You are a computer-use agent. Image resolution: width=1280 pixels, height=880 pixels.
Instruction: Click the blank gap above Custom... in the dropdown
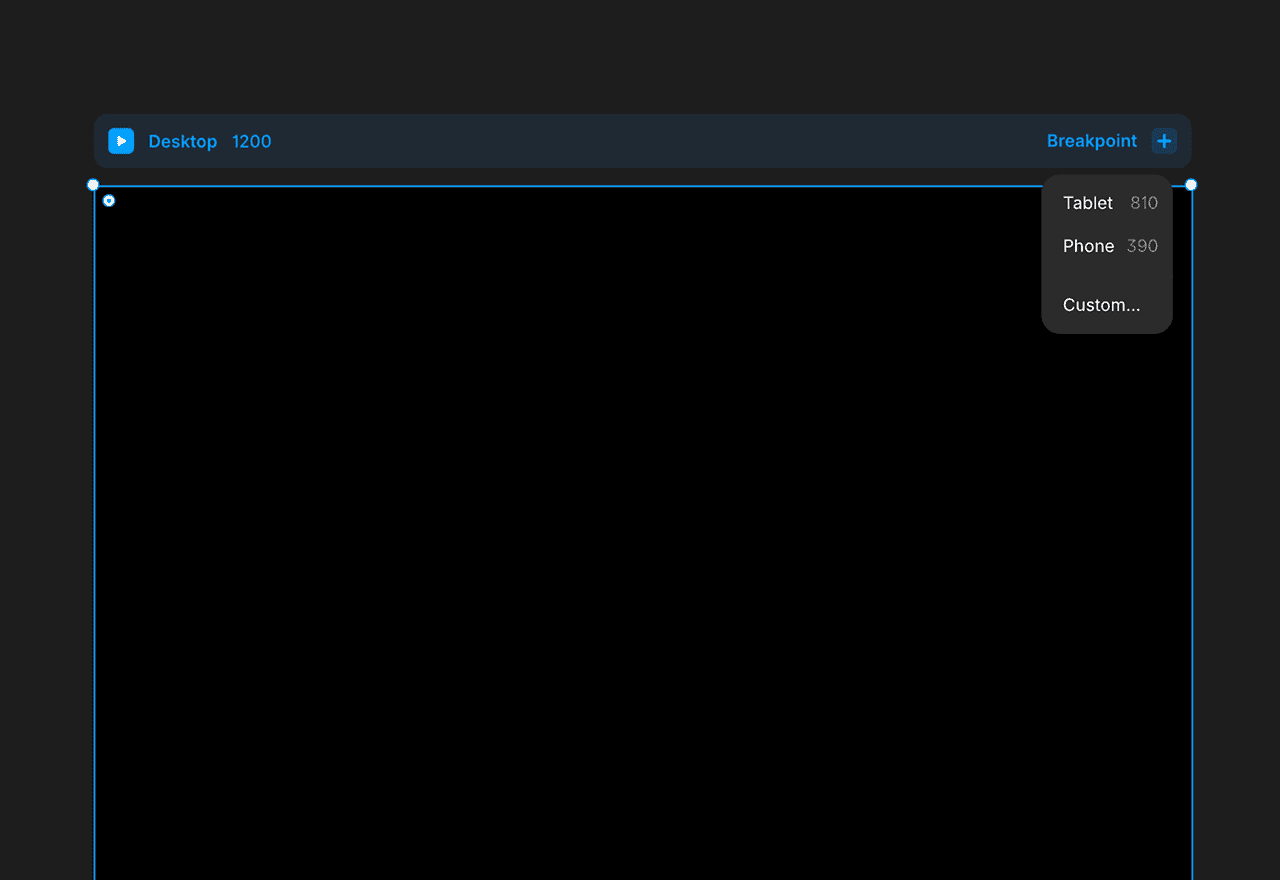click(1107, 276)
